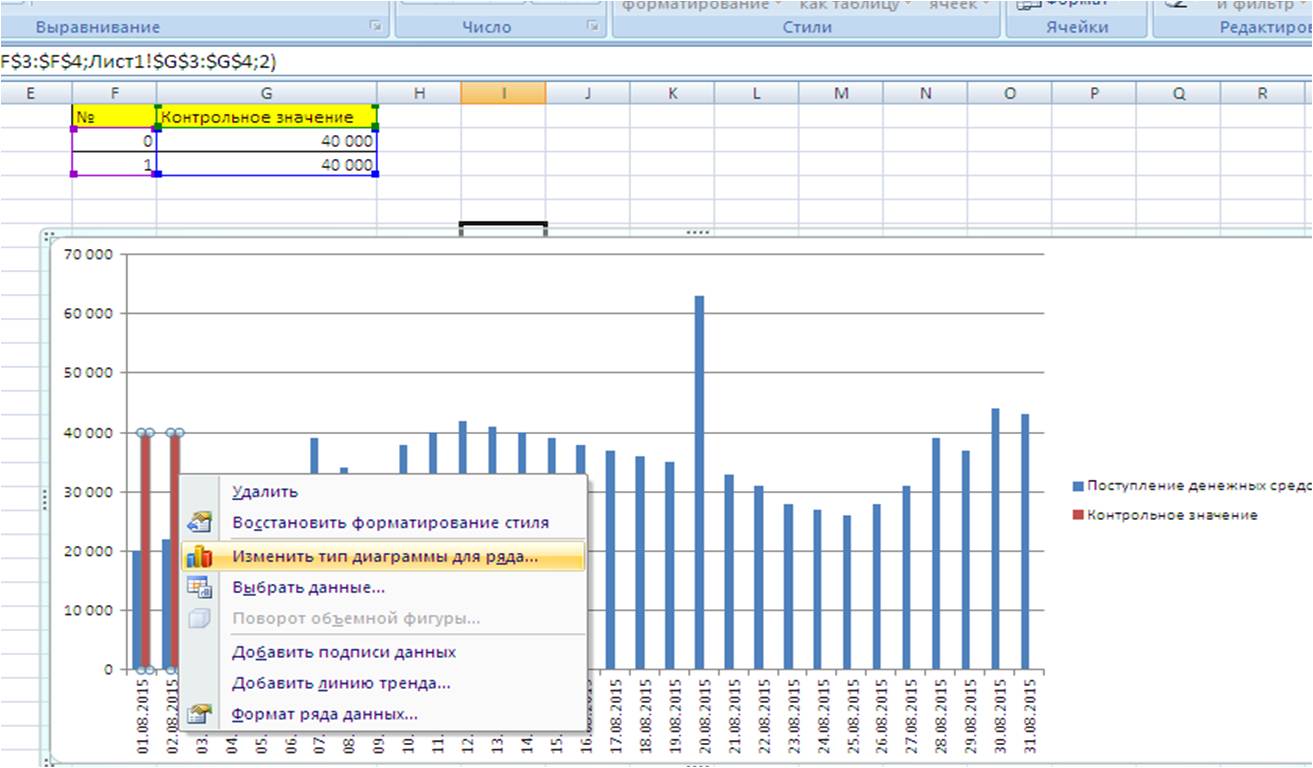Open the Число group dialog launcher
Viewport: 1313px width, 768px height.
(592, 28)
